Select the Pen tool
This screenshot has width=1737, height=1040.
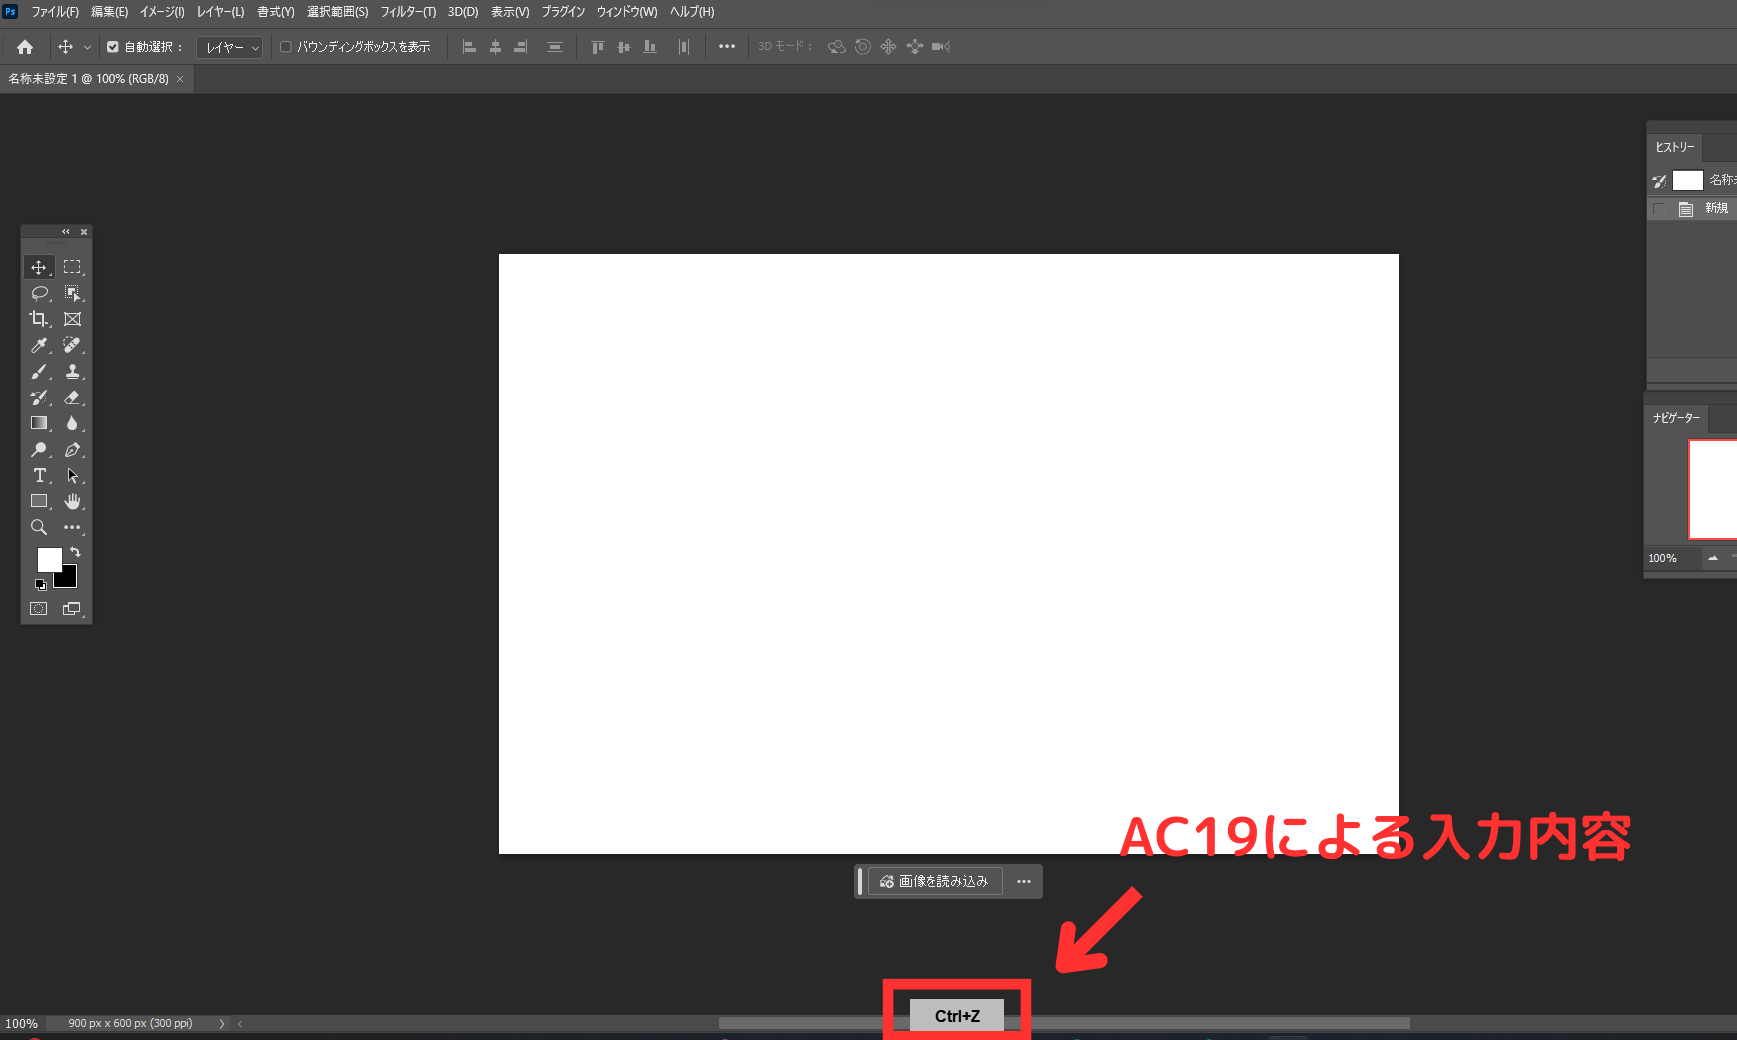(x=73, y=450)
